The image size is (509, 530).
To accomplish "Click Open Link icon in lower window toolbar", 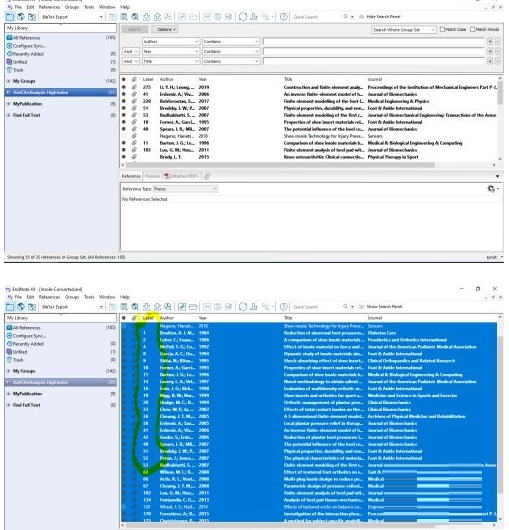I will (182, 307).
